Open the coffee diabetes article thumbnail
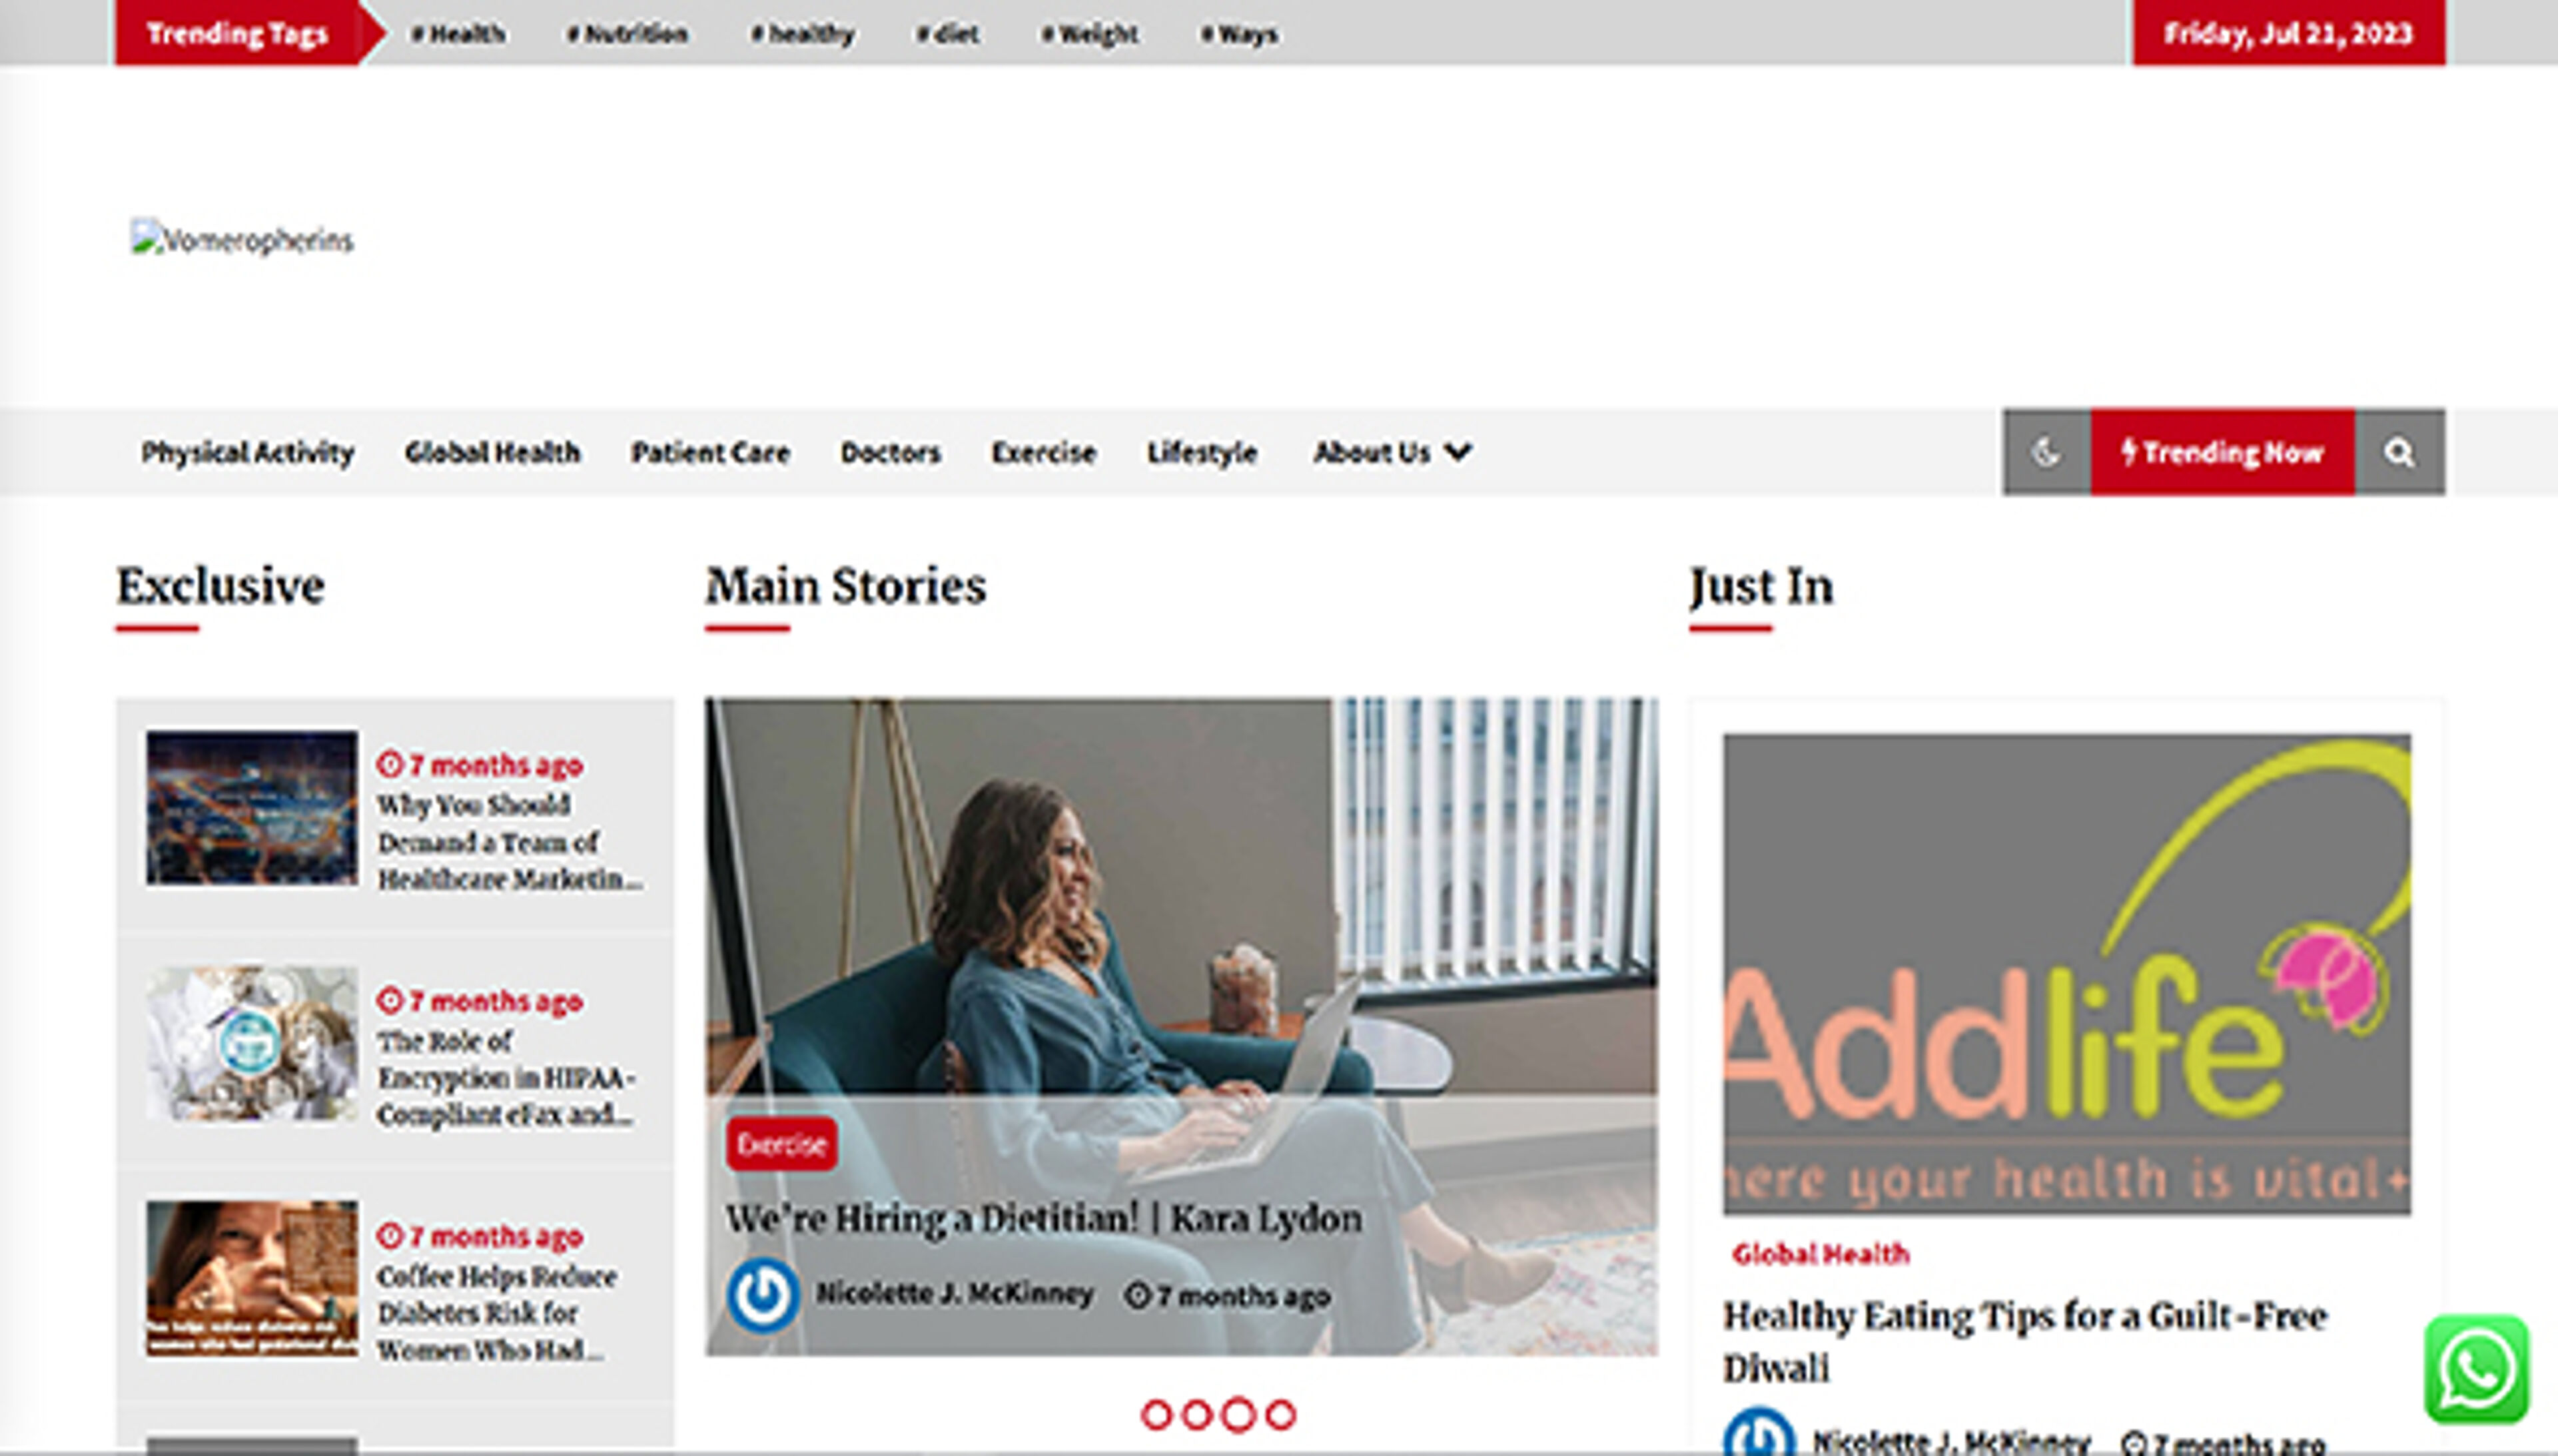Screen dimensions: 2558x1456 [252, 1279]
